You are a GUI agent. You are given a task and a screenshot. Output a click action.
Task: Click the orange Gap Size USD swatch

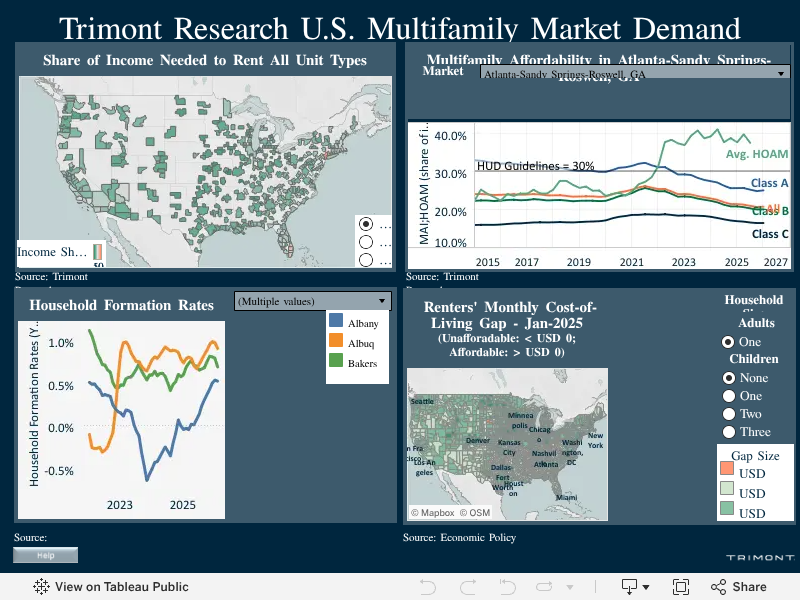(727, 468)
